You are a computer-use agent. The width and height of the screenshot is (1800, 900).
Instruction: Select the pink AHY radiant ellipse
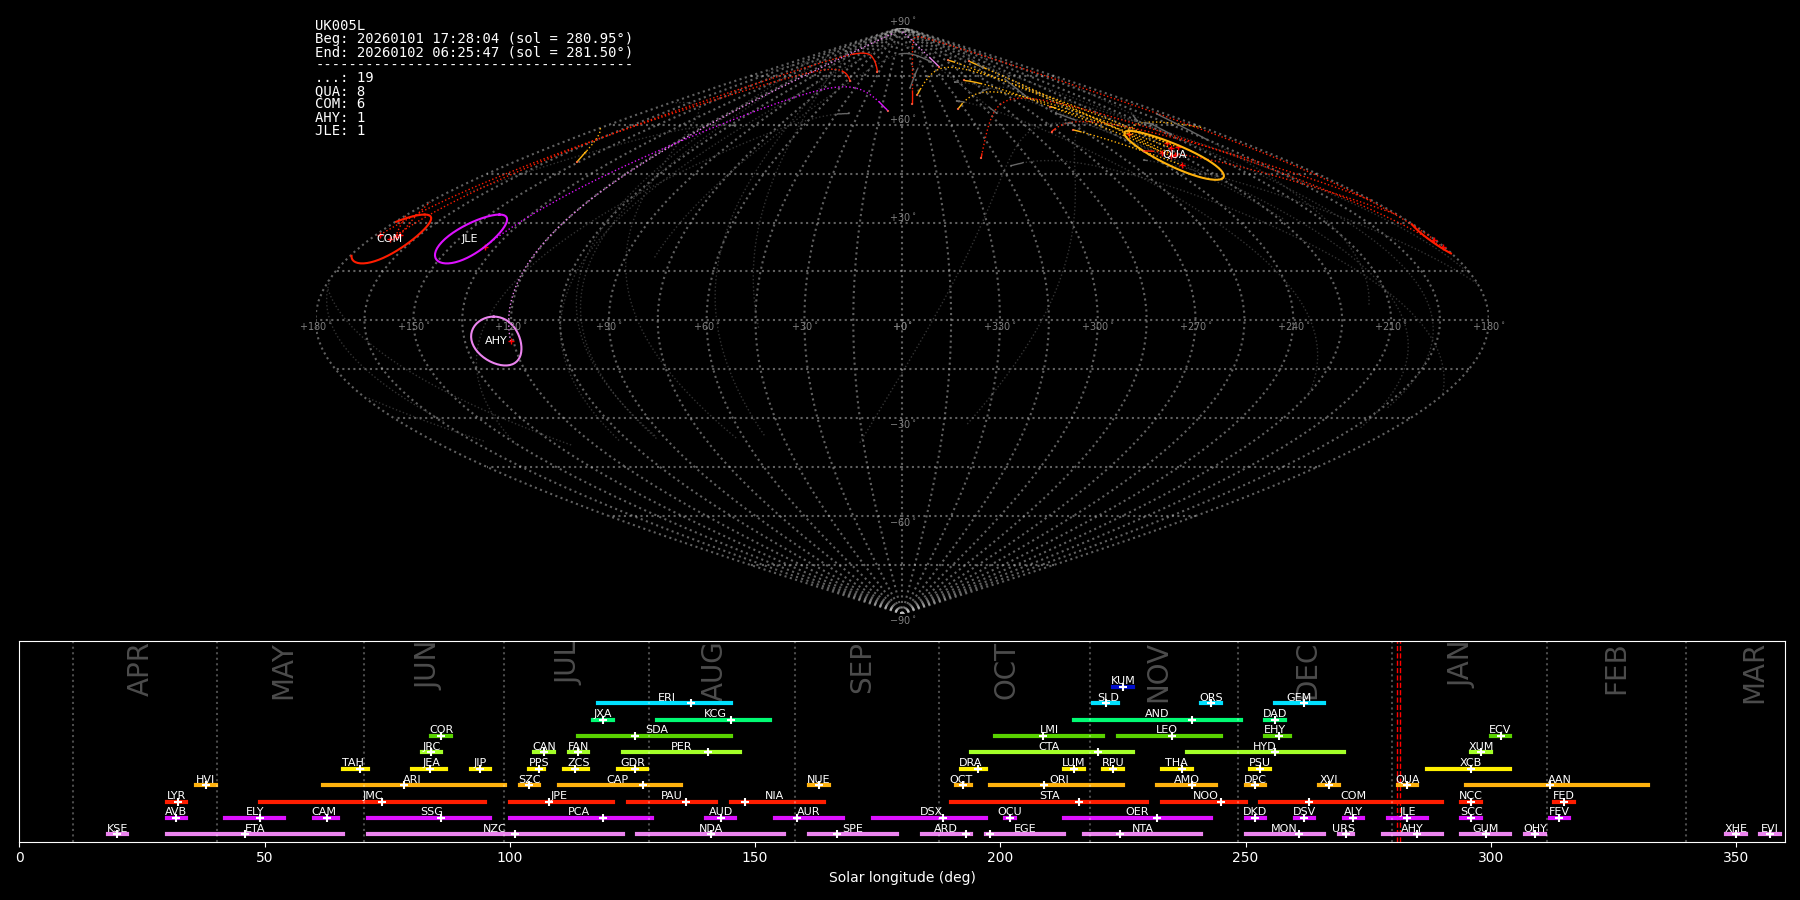(x=496, y=341)
